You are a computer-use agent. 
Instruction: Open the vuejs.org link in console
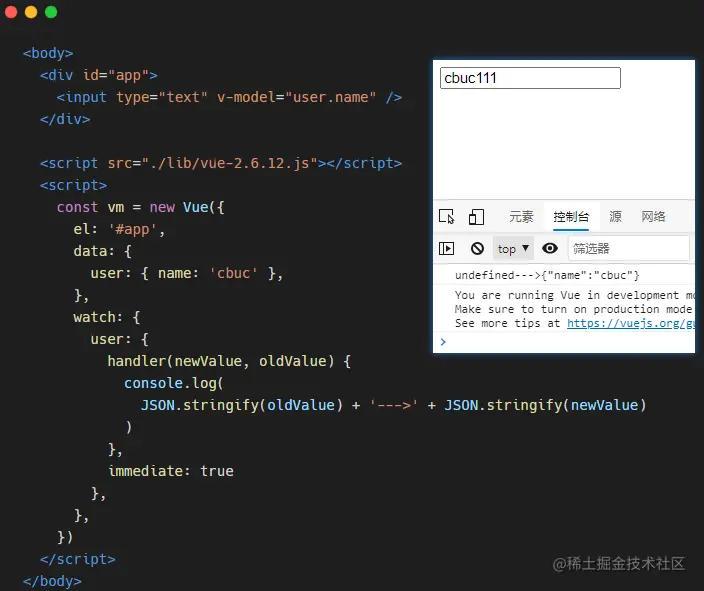pyautogui.click(x=630, y=323)
